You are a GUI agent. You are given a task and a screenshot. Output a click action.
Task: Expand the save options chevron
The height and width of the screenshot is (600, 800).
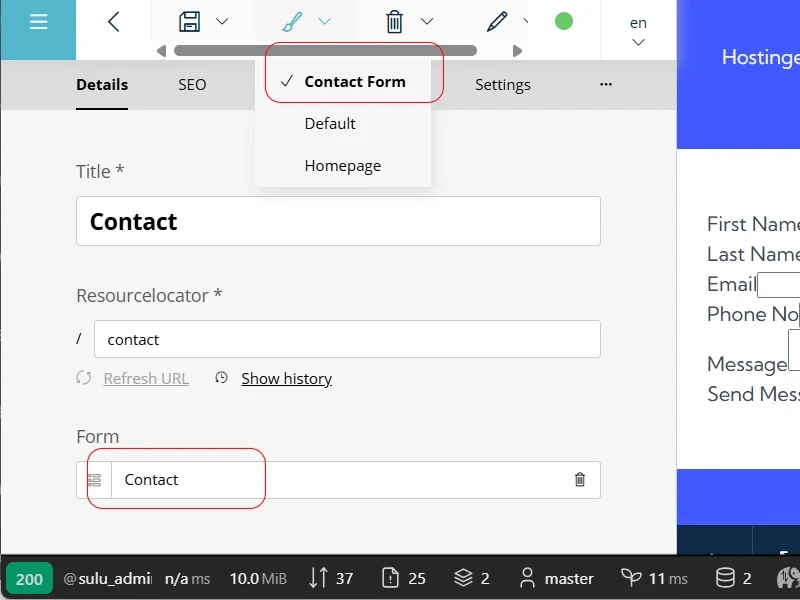[222, 22]
